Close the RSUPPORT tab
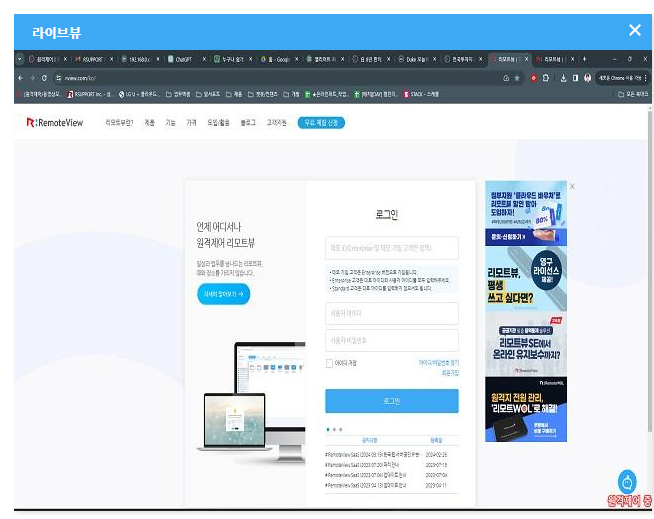Viewport: 654px width, 519px height. [111, 59]
